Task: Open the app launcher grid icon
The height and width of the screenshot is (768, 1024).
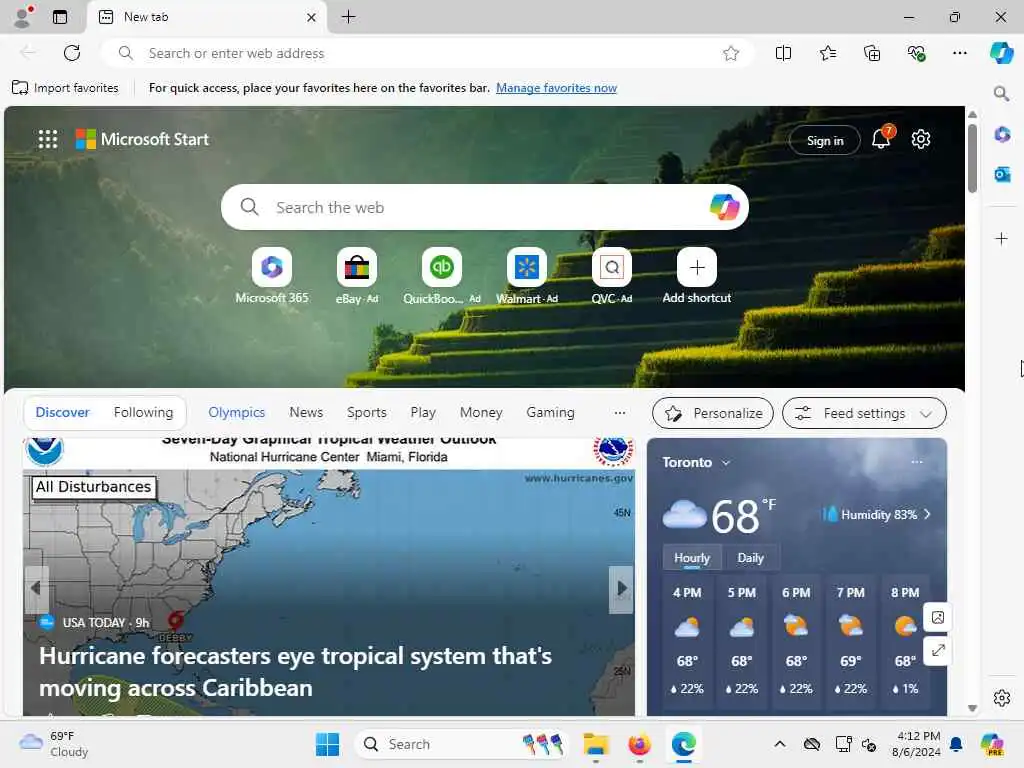Action: (x=48, y=139)
